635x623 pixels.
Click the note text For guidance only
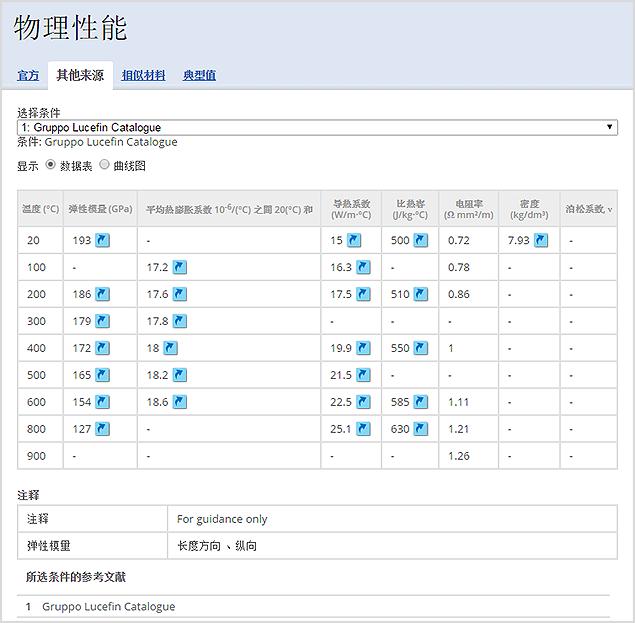coord(222,519)
